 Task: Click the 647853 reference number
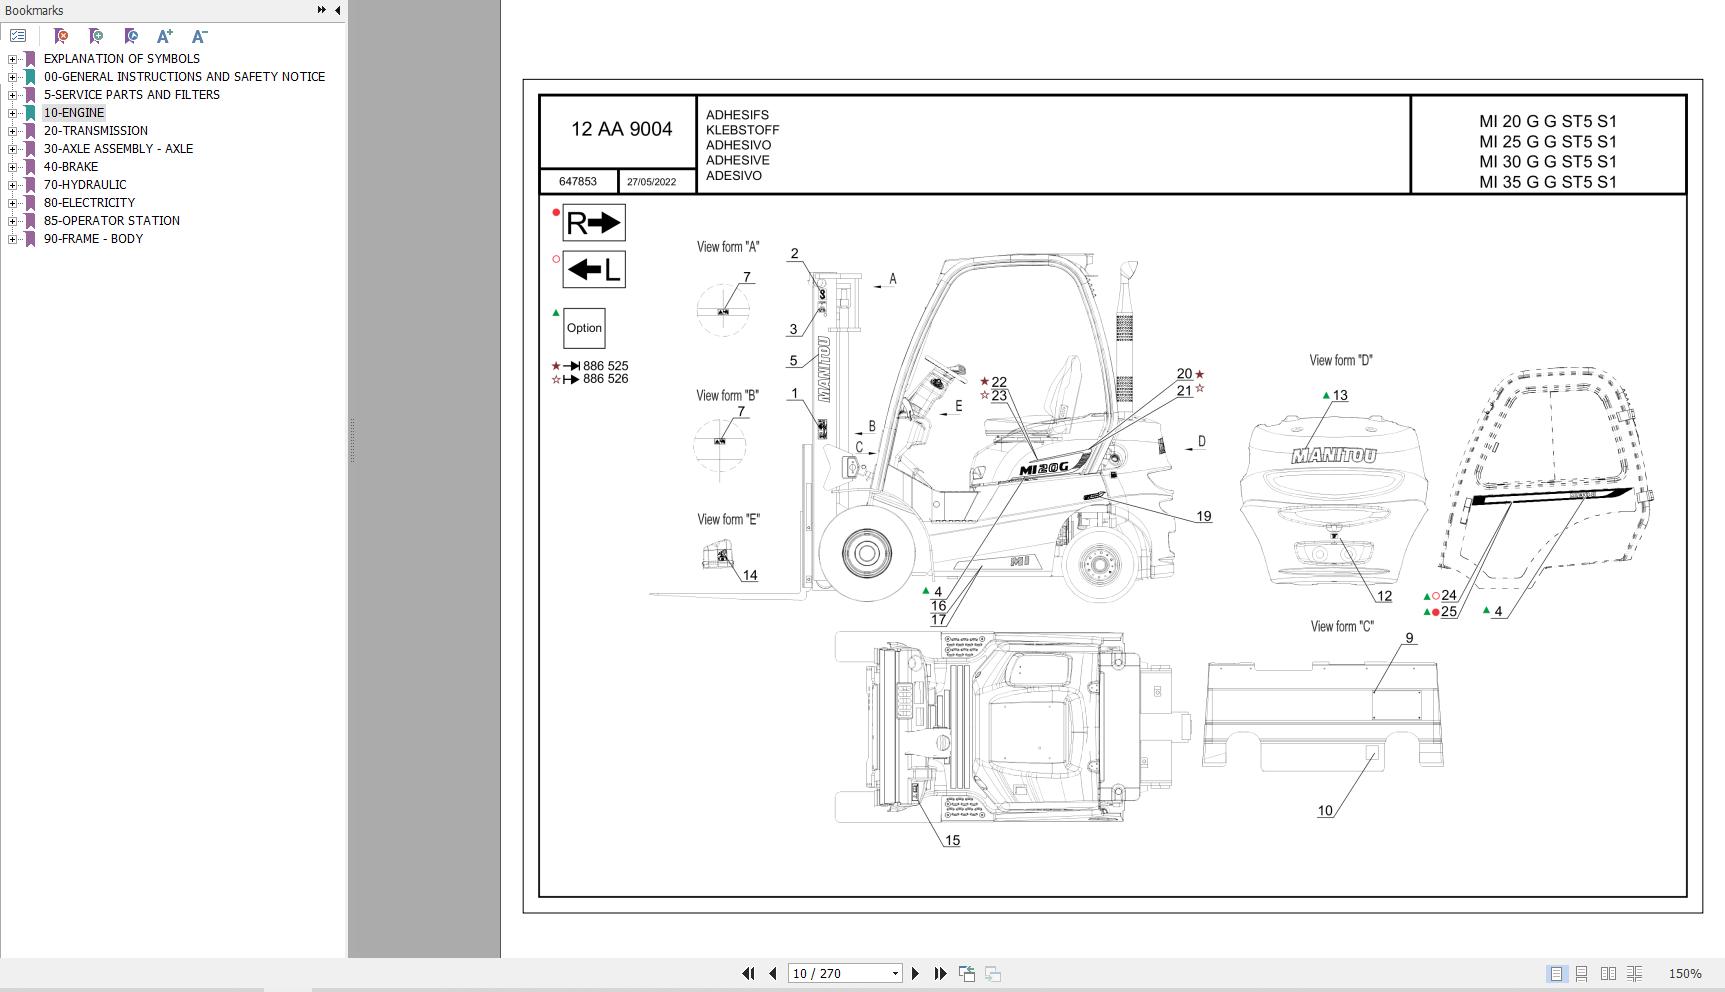578,182
